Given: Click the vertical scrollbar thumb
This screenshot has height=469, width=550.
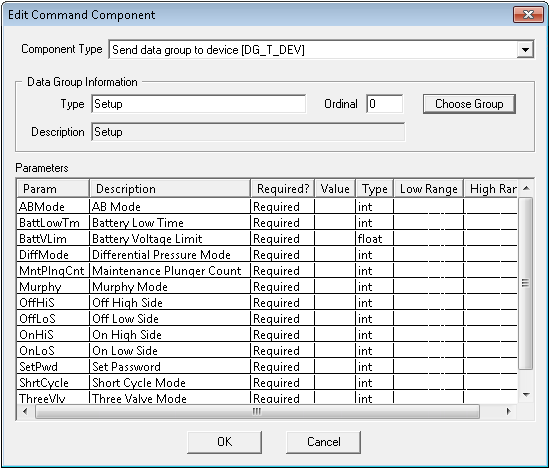Looking at the screenshot, I should point(525,283).
